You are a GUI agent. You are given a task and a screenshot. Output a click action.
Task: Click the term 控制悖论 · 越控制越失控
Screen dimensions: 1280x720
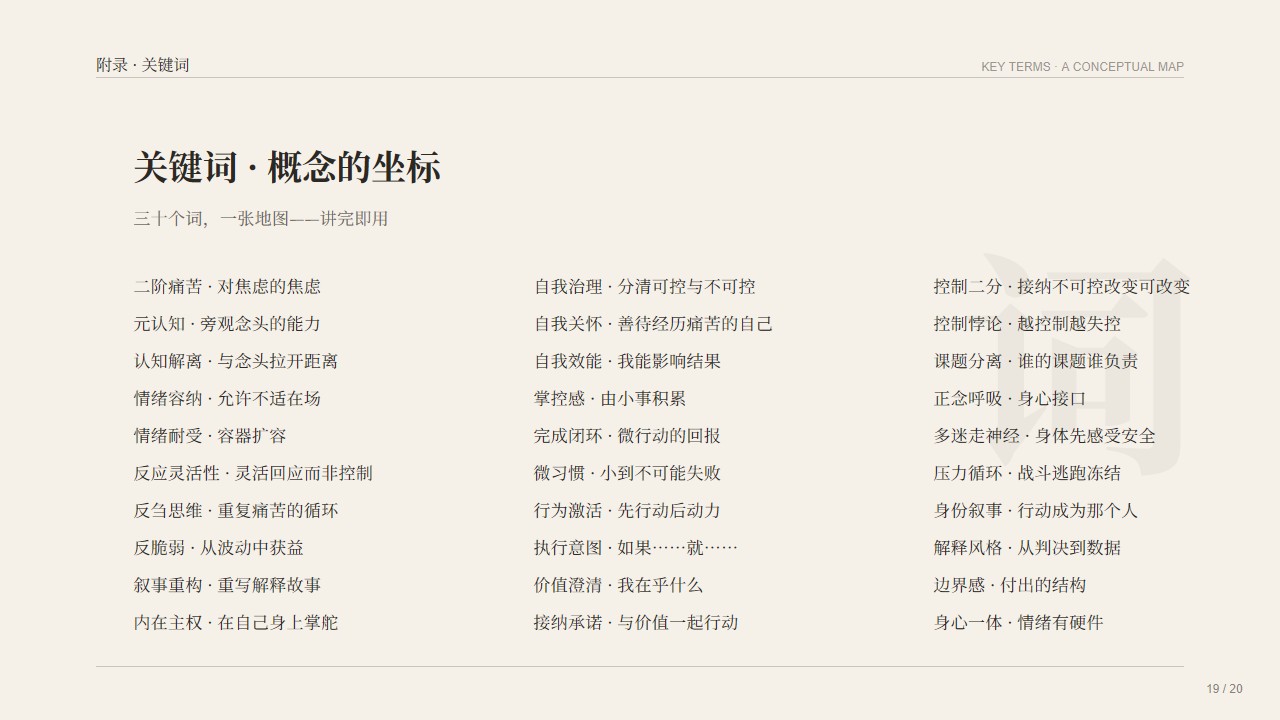coord(1027,324)
